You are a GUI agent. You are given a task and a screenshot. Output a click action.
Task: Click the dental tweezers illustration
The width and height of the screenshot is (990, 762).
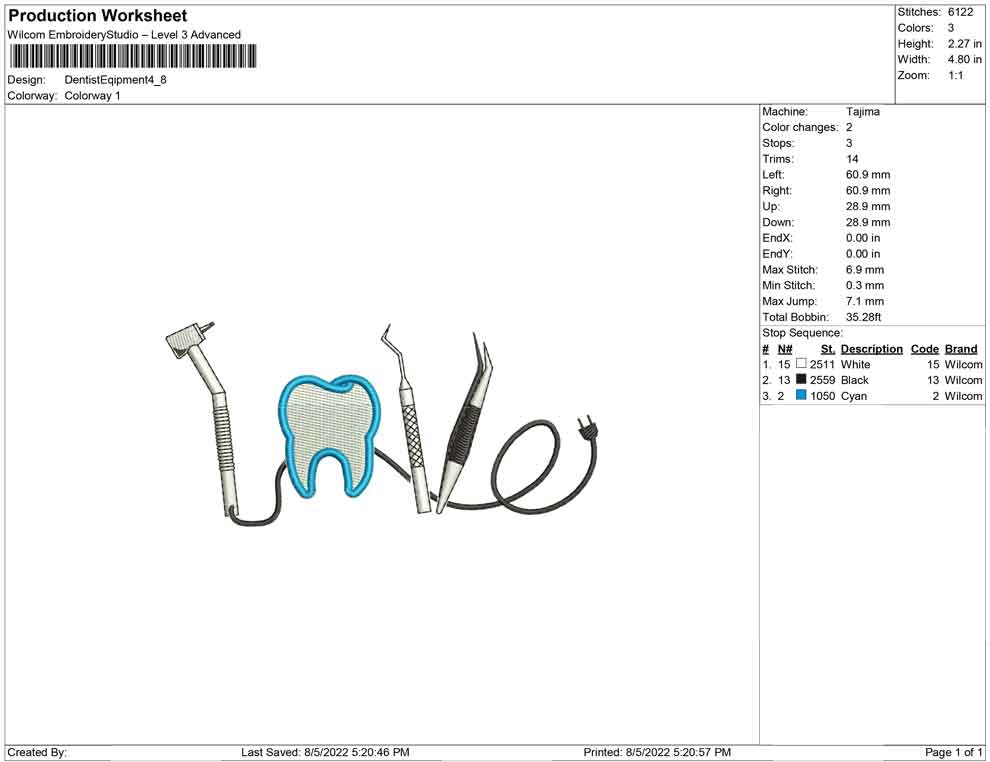point(466,423)
